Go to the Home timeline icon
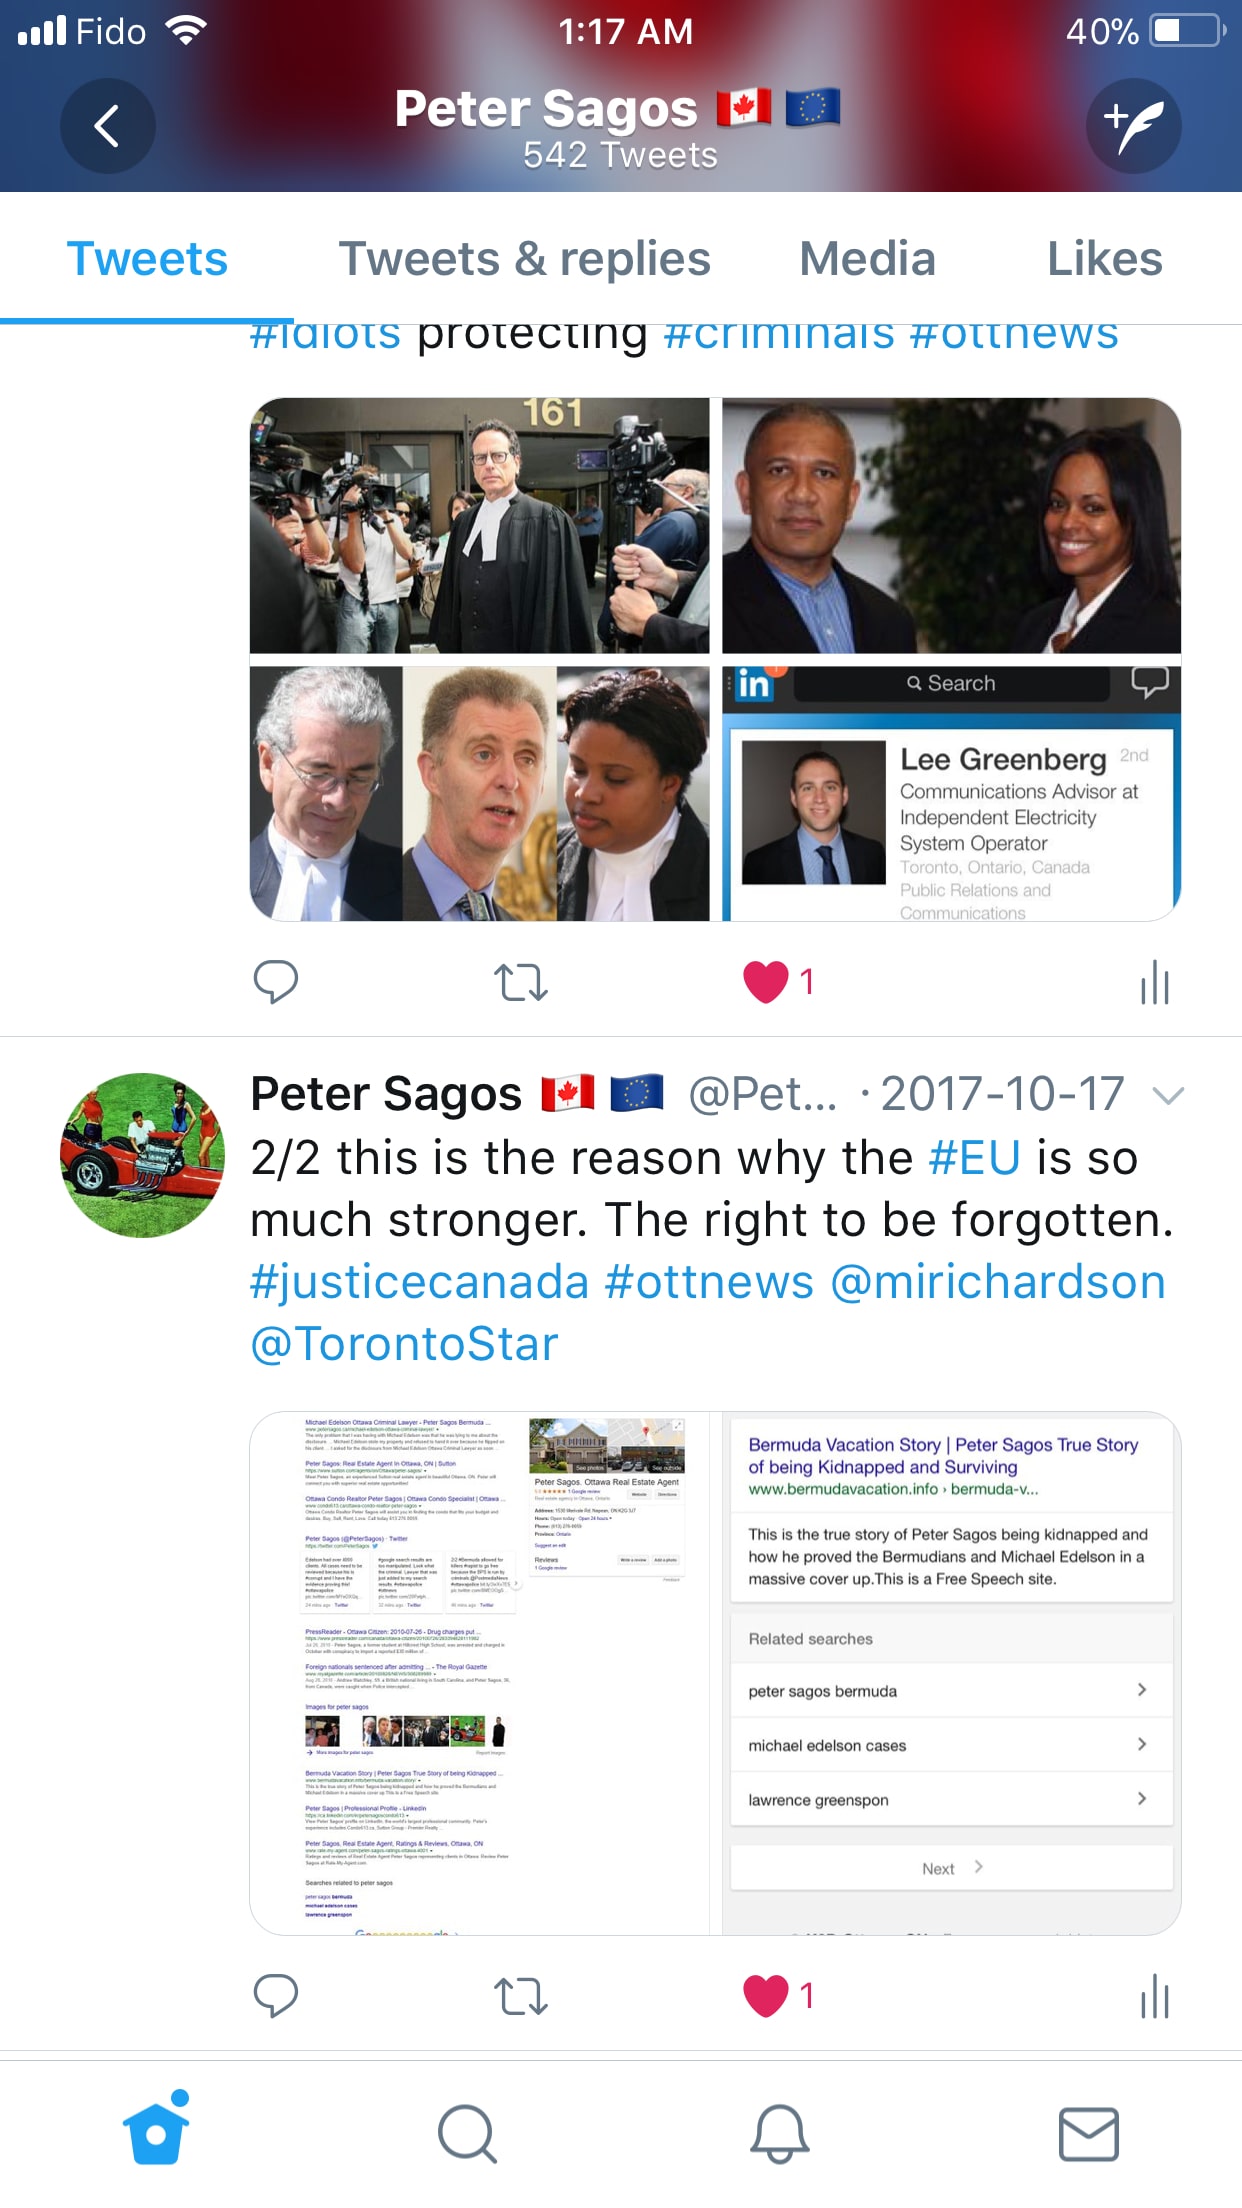The width and height of the screenshot is (1242, 2208). pyautogui.click(x=156, y=2128)
